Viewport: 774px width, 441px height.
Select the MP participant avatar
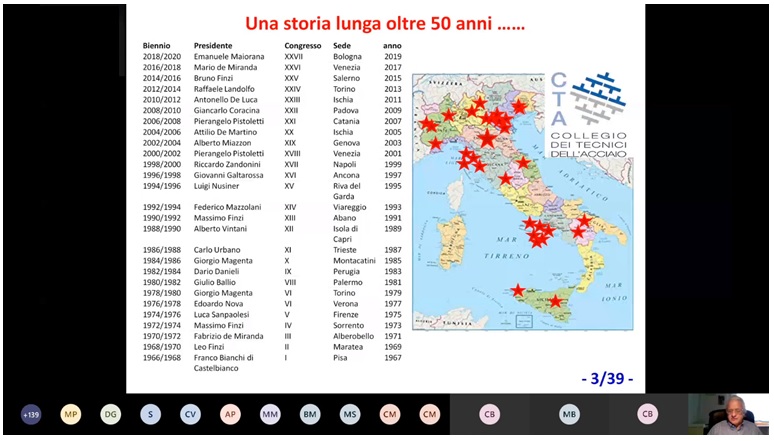pos(71,415)
